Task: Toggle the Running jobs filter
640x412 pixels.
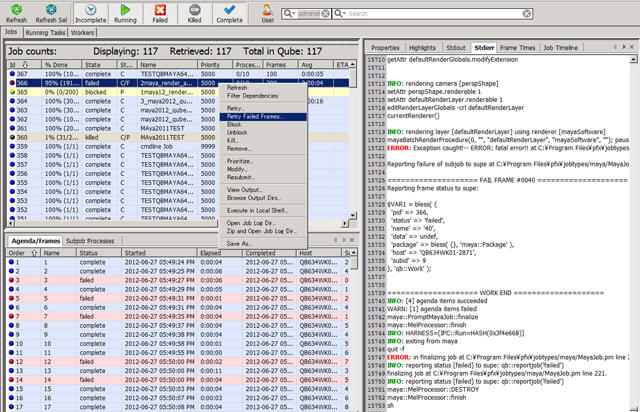Action: (125, 13)
